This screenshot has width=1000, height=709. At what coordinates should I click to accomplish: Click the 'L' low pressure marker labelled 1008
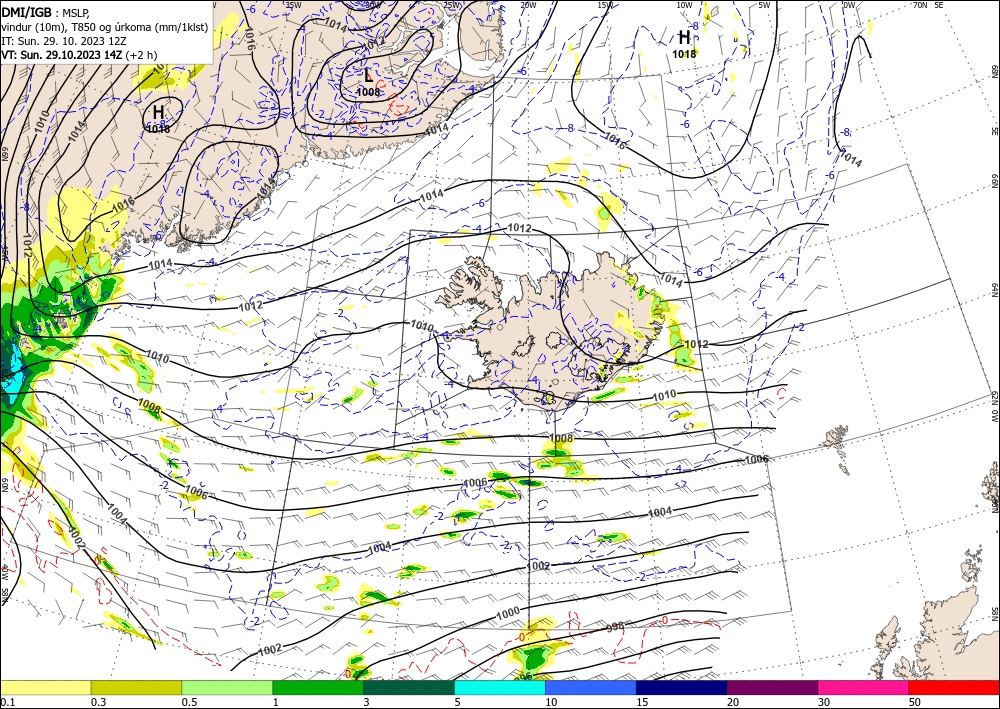369,76
